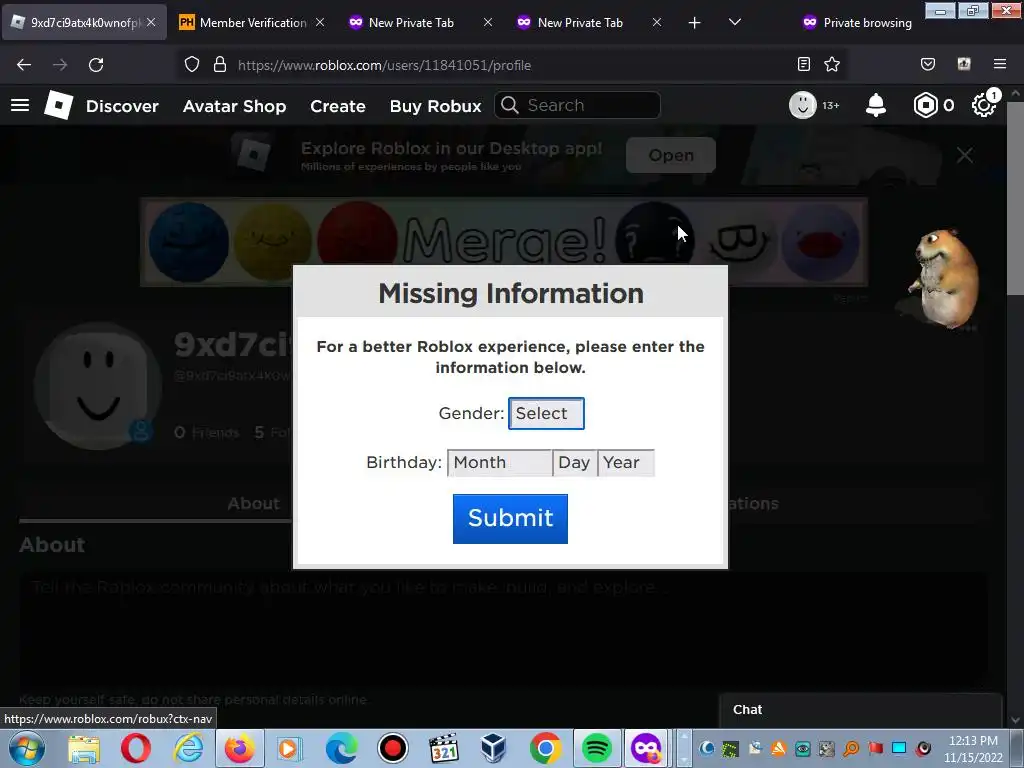The width and height of the screenshot is (1024, 768).
Task: Open a new browser tab
Action: coord(694,23)
